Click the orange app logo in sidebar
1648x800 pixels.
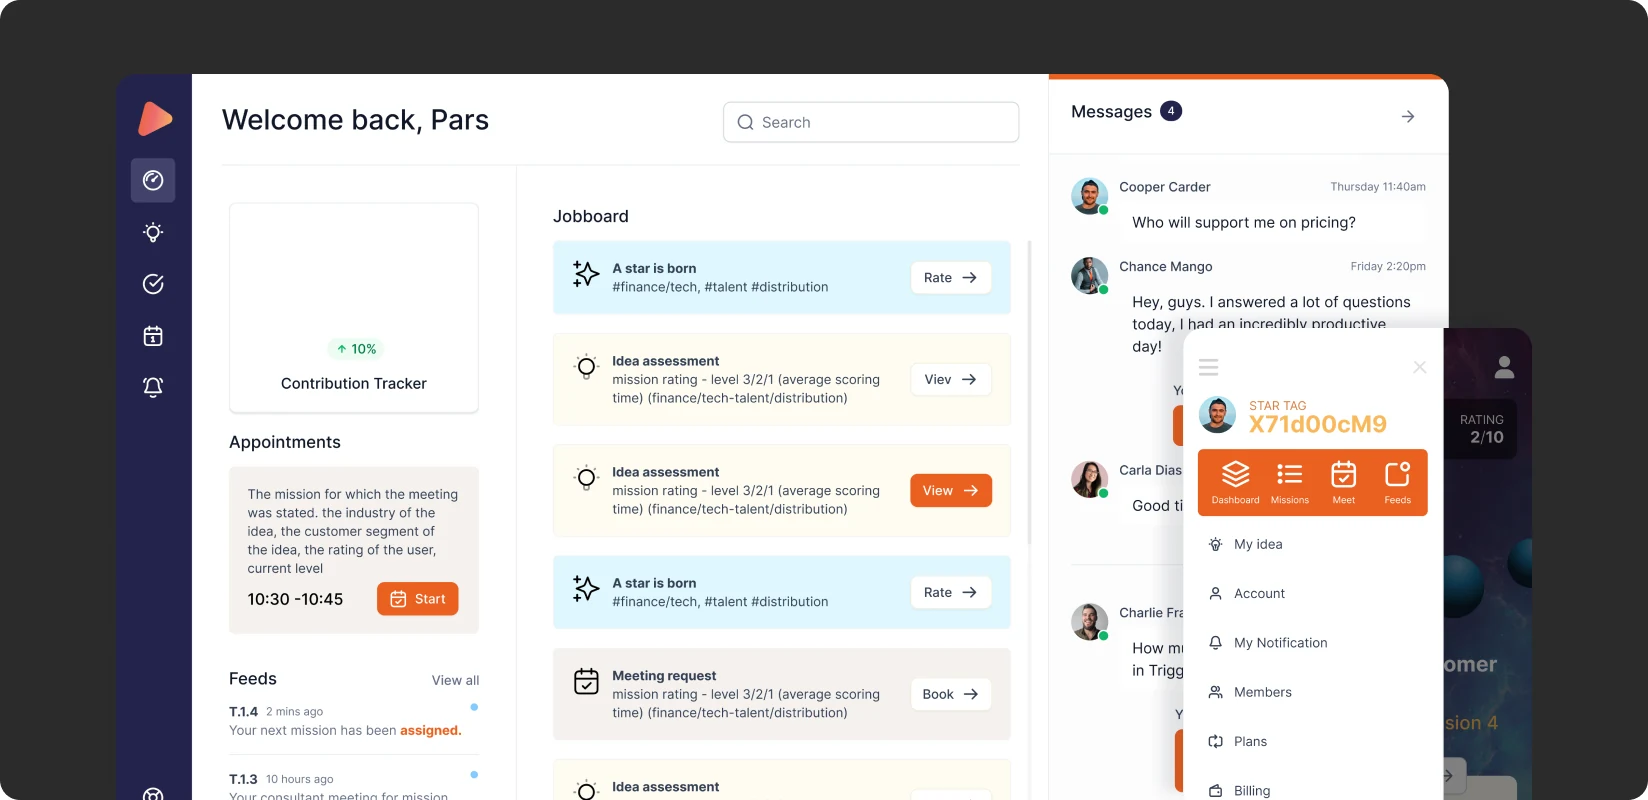click(154, 119)
